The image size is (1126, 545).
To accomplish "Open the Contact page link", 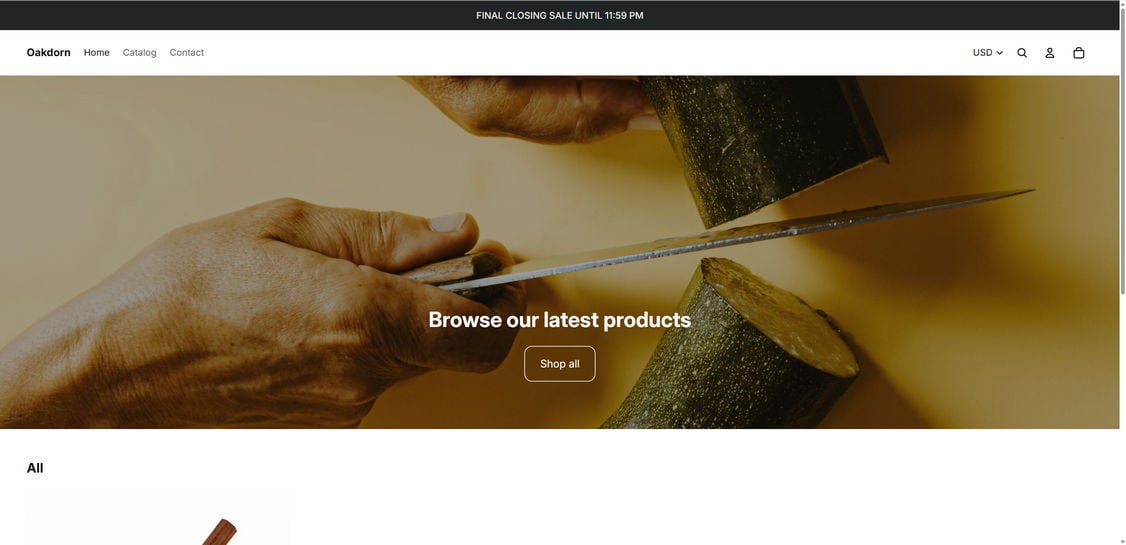I will pyautogui.click(x=187, y=52).
